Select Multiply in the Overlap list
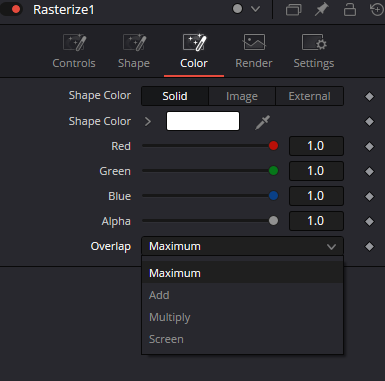 pos(242,317)
